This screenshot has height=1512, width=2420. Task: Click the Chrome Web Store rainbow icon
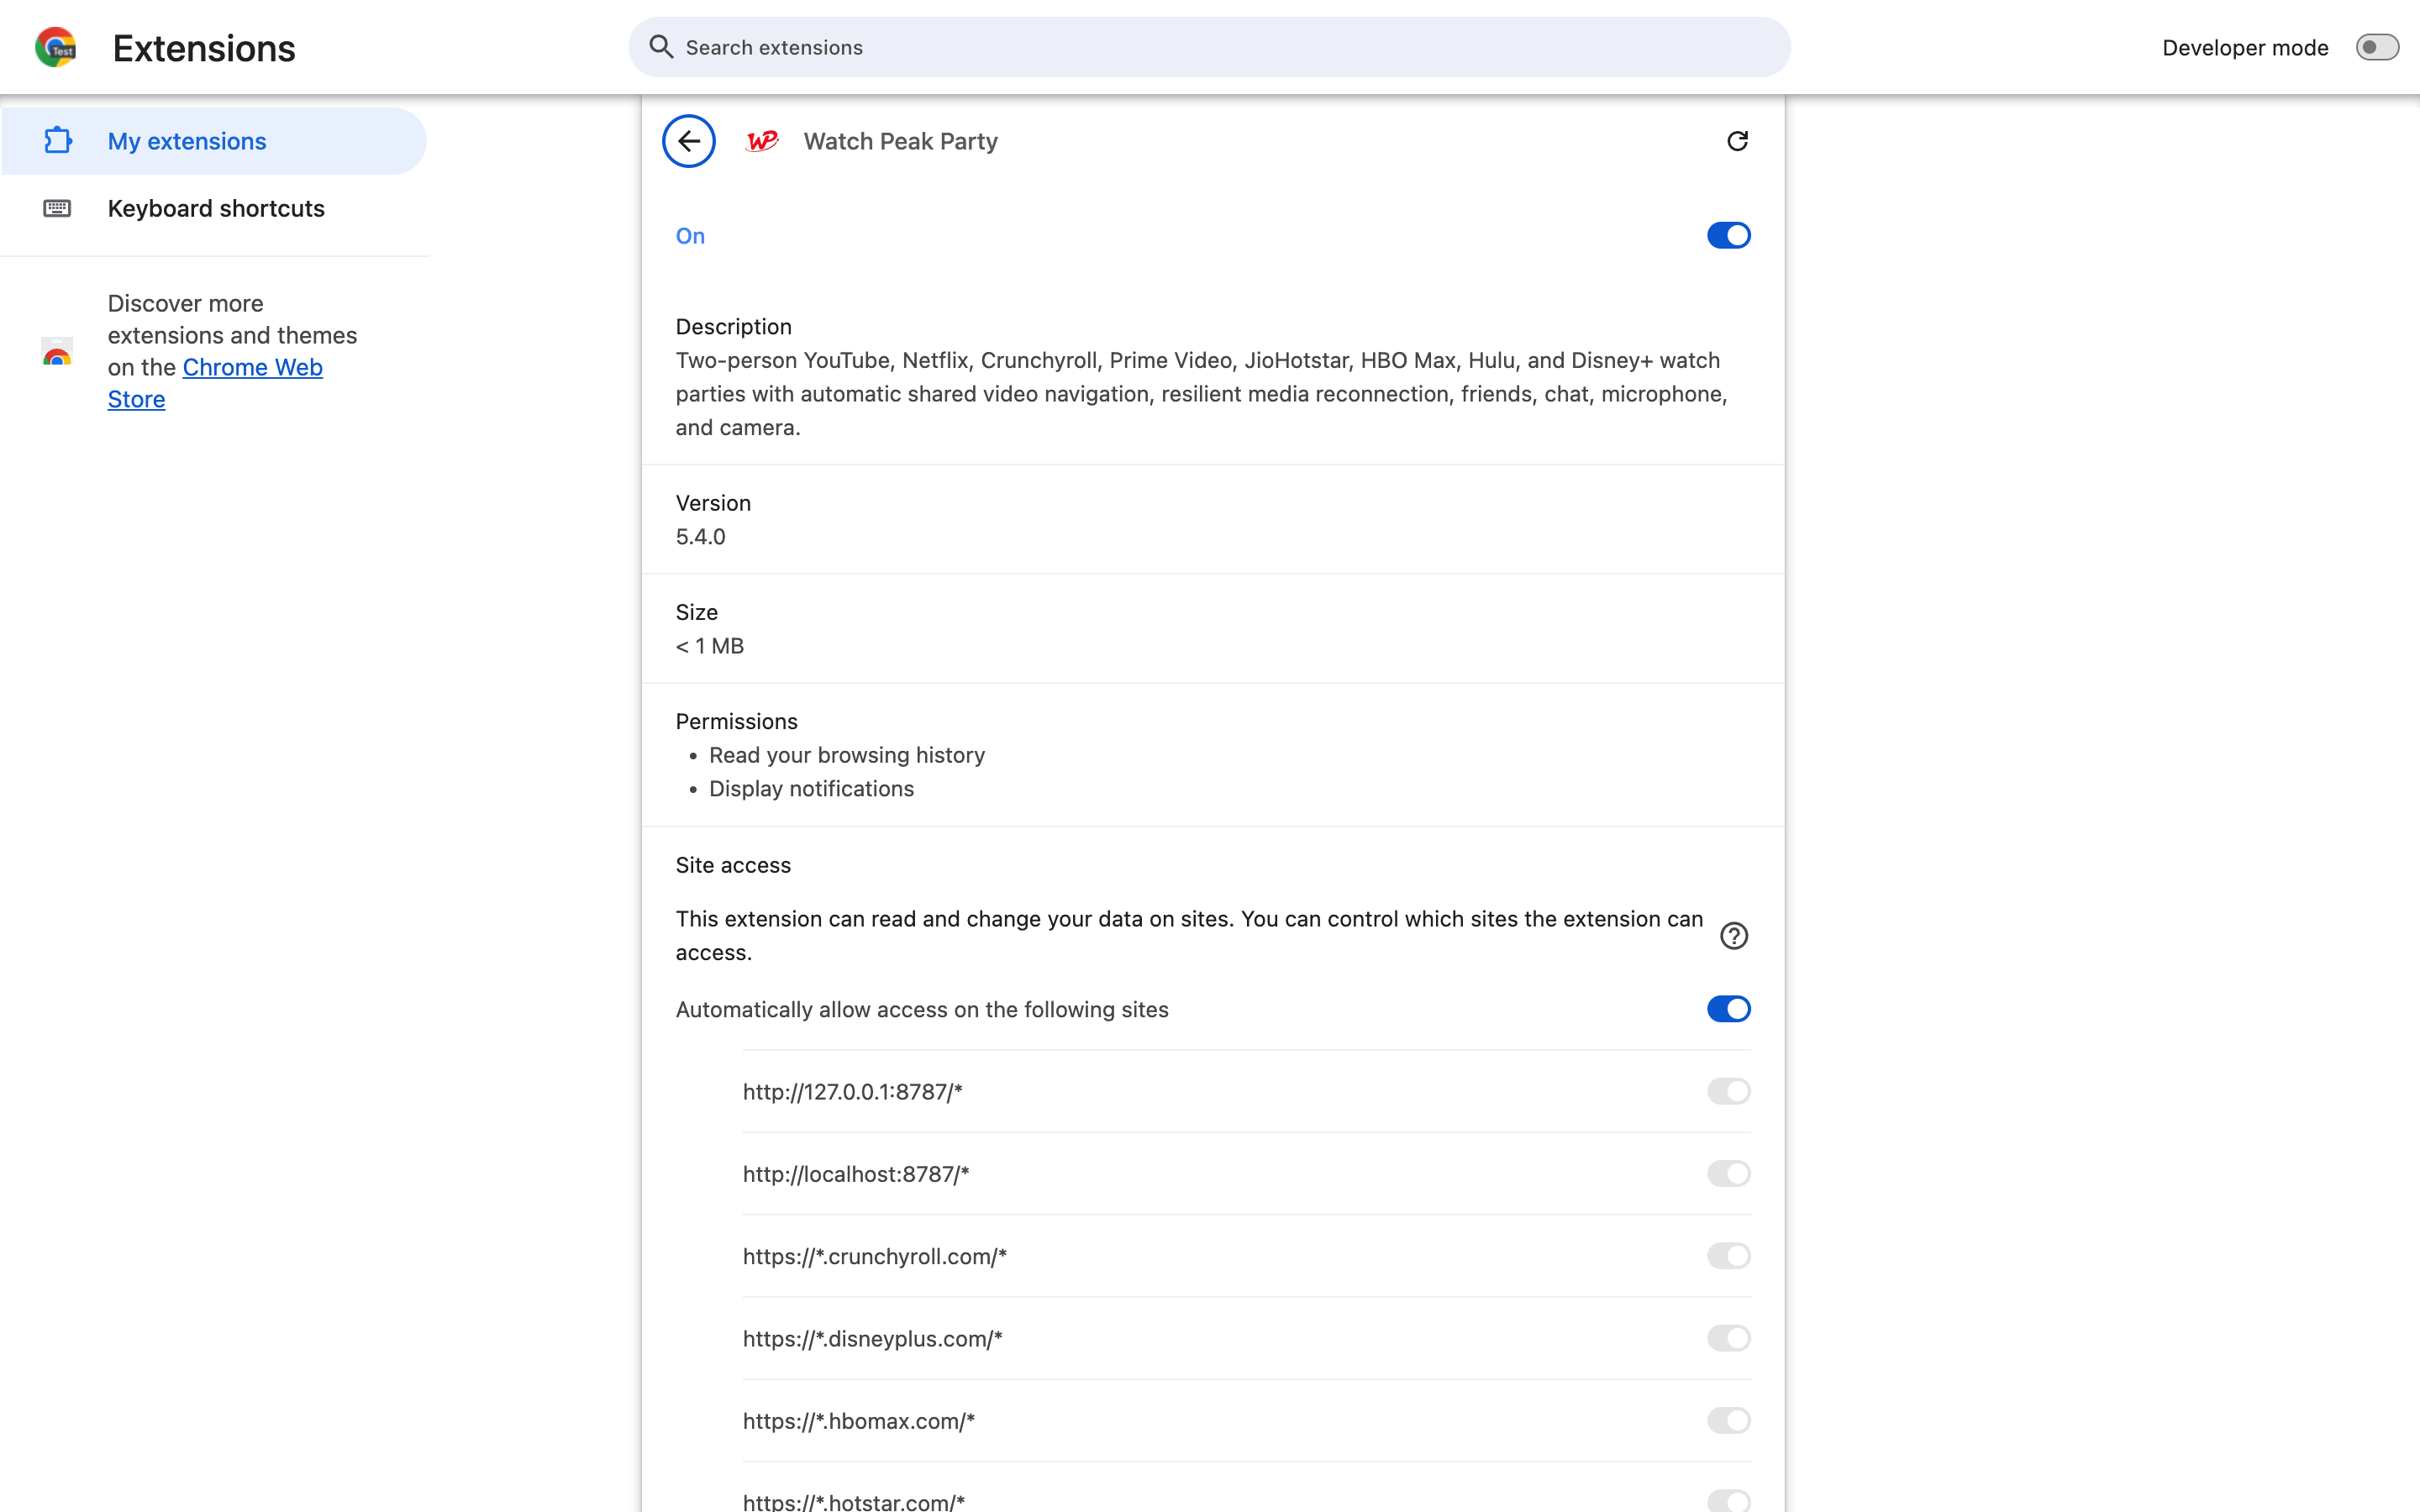click(x=57, y=351)
